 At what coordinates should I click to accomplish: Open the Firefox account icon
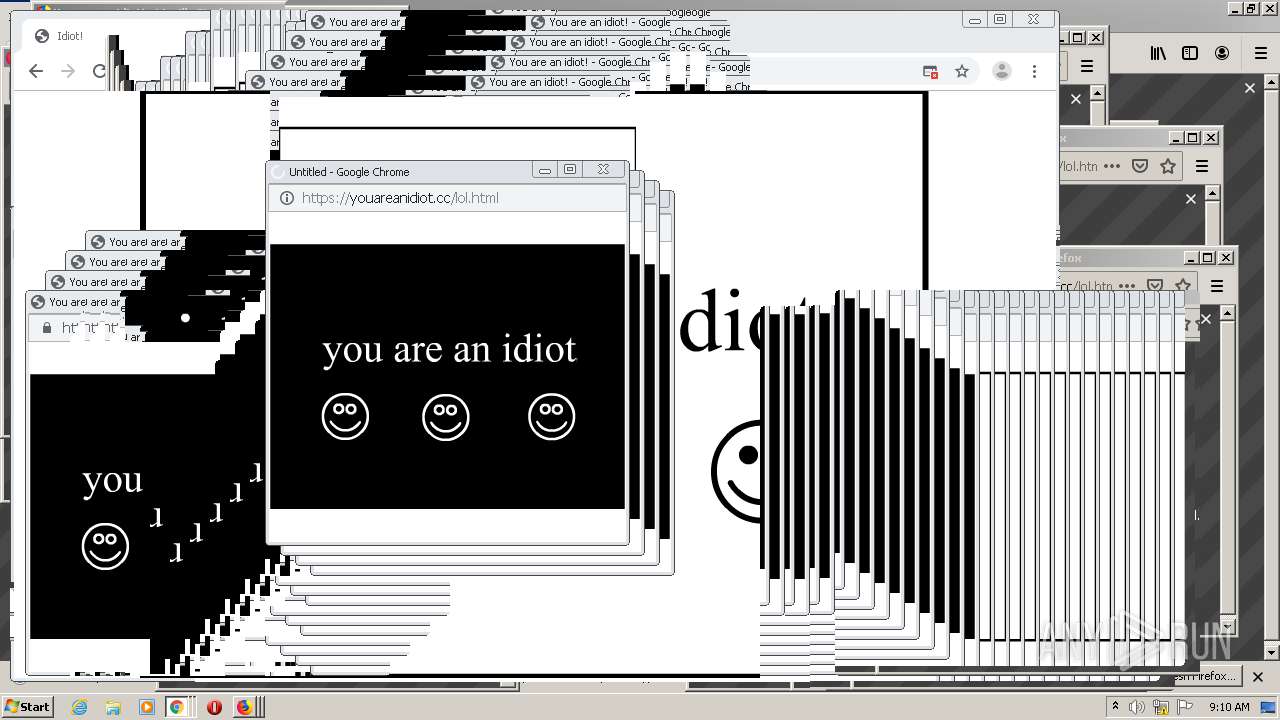pyautogui.click(x=1222, y=53)
